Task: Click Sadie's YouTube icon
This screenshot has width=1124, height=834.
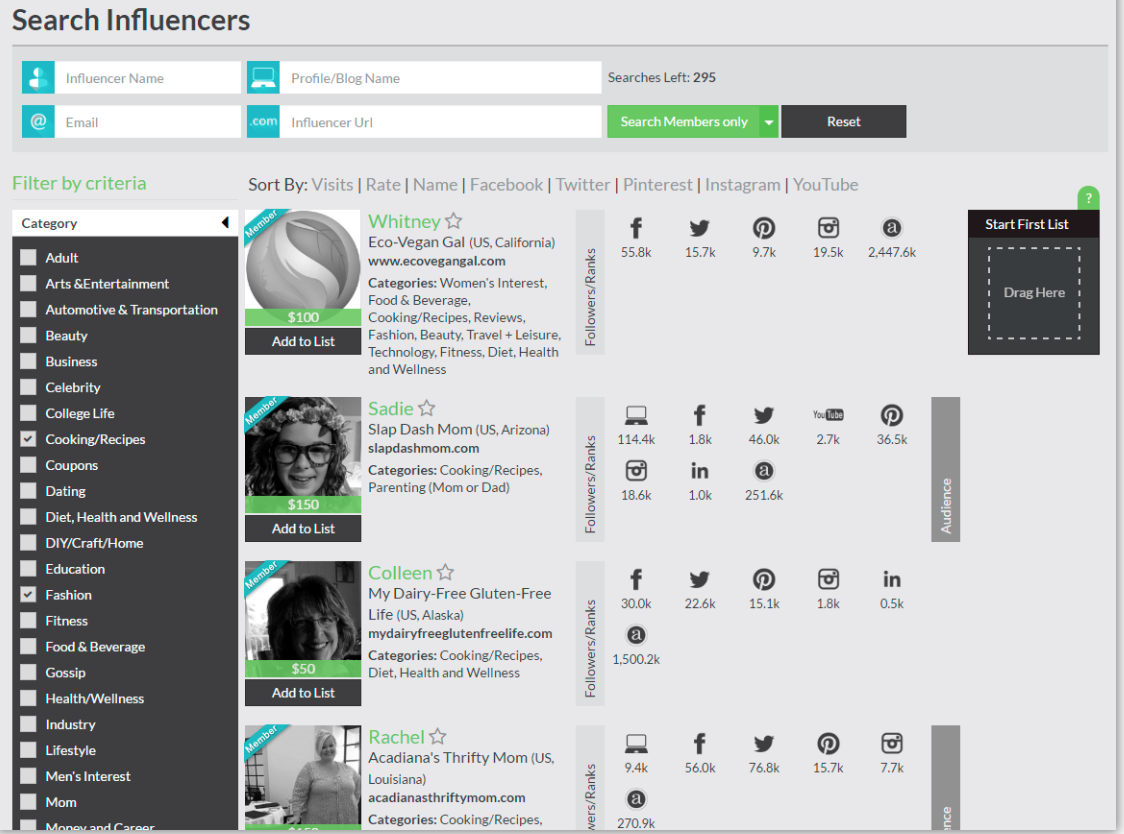Action: pyautogui.click(x=828, y=415)
